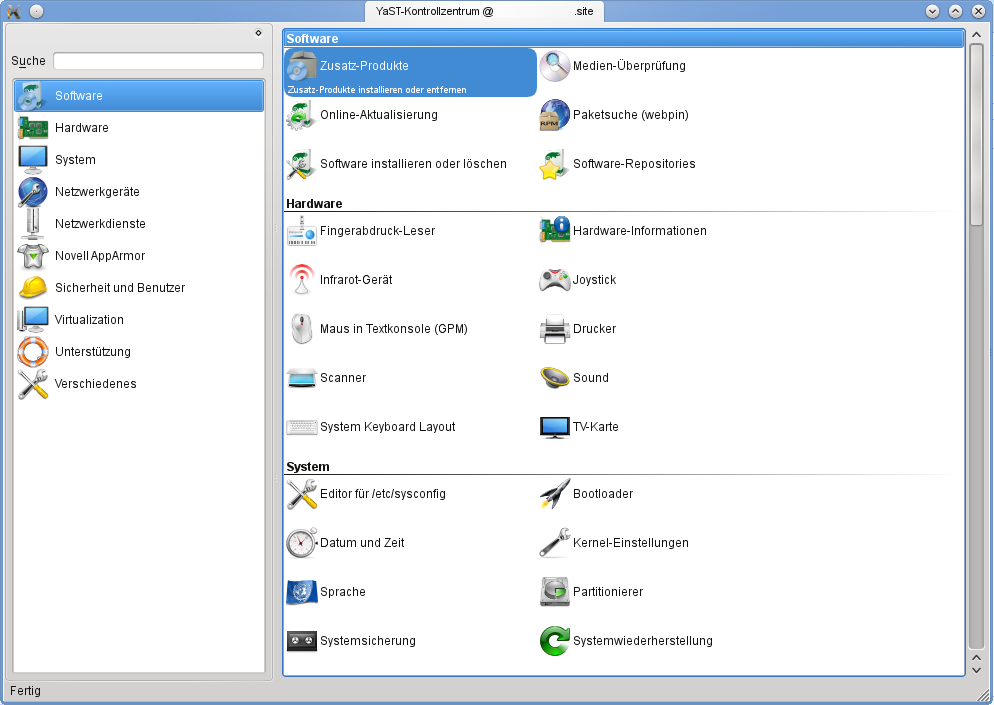Select Sicherheit und Benutzer category
The image size is (994, 705).
139,288
